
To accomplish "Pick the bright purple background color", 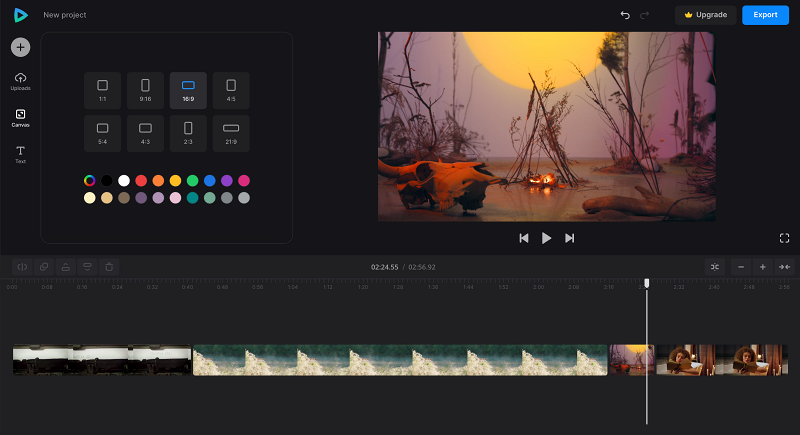I will pos(227,181).
